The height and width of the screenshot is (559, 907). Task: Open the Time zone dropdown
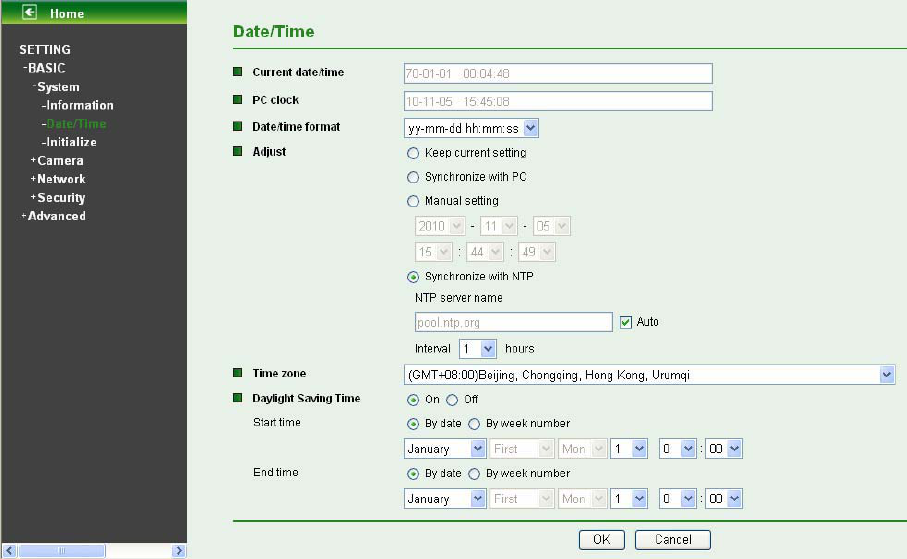pos(650,375)
